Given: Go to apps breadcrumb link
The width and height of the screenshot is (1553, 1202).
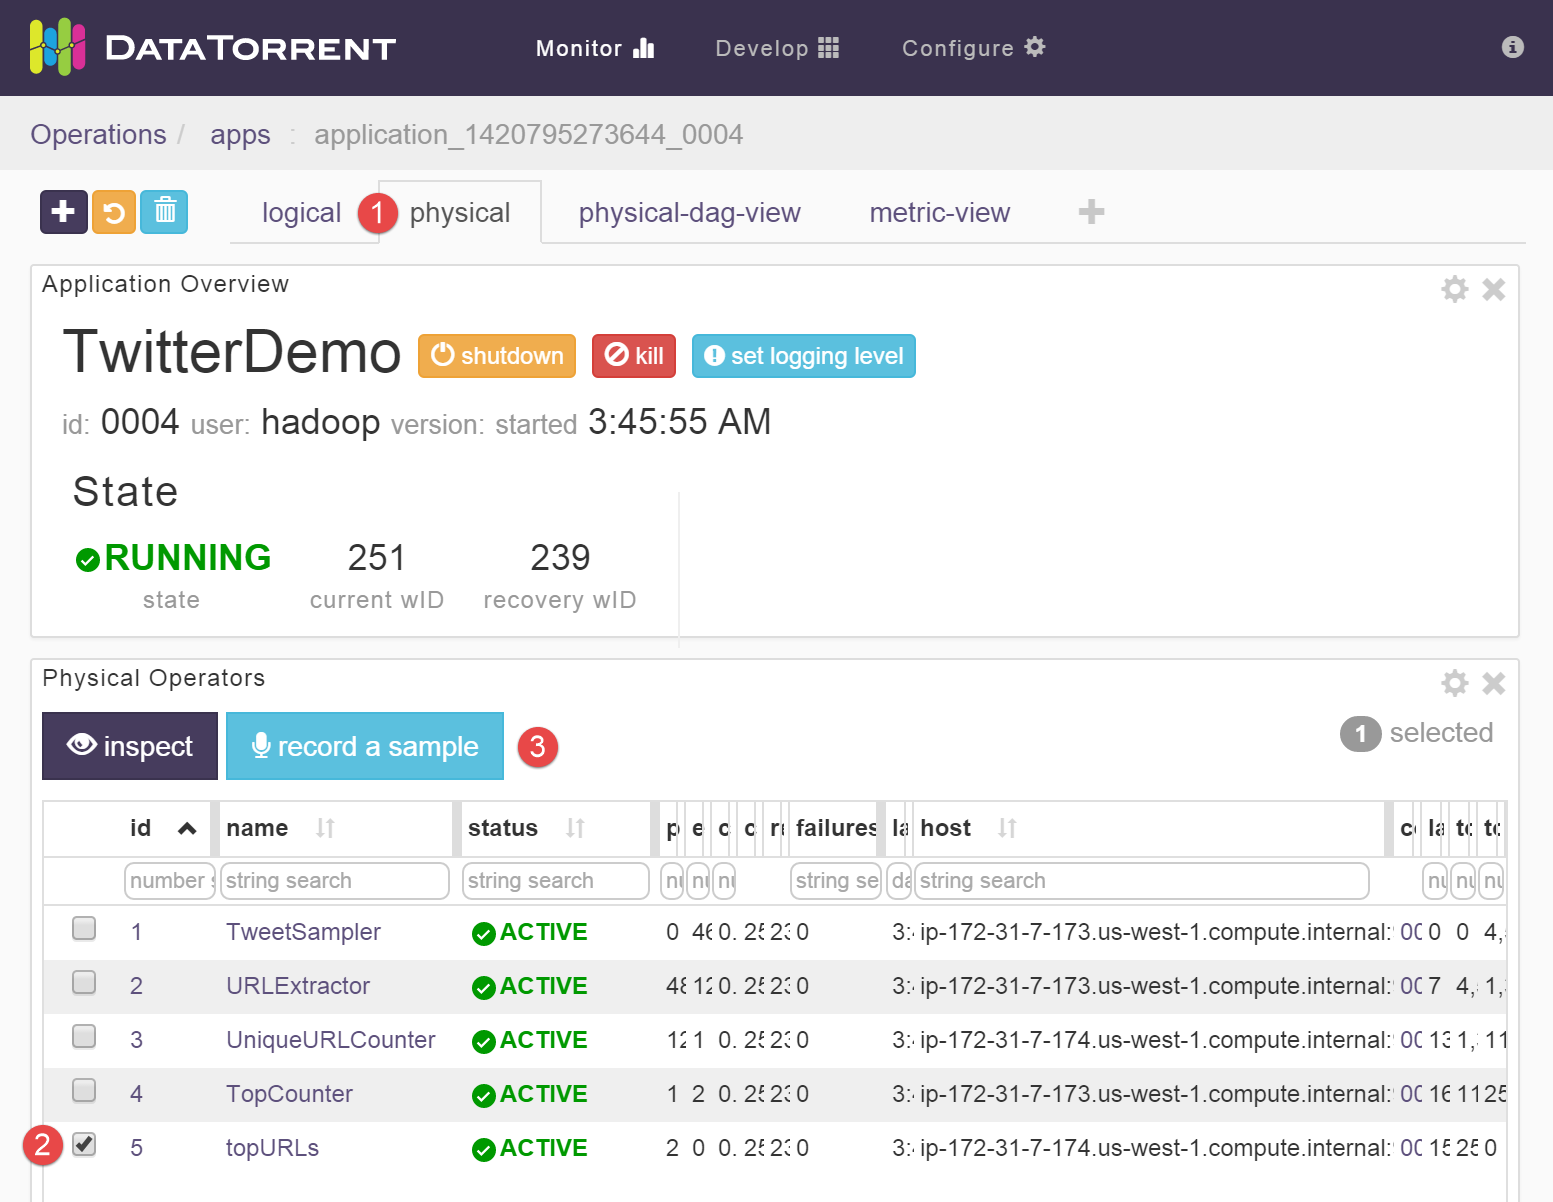Looking at the screenshot, I should pyautogui.click(x=240, y=135).
